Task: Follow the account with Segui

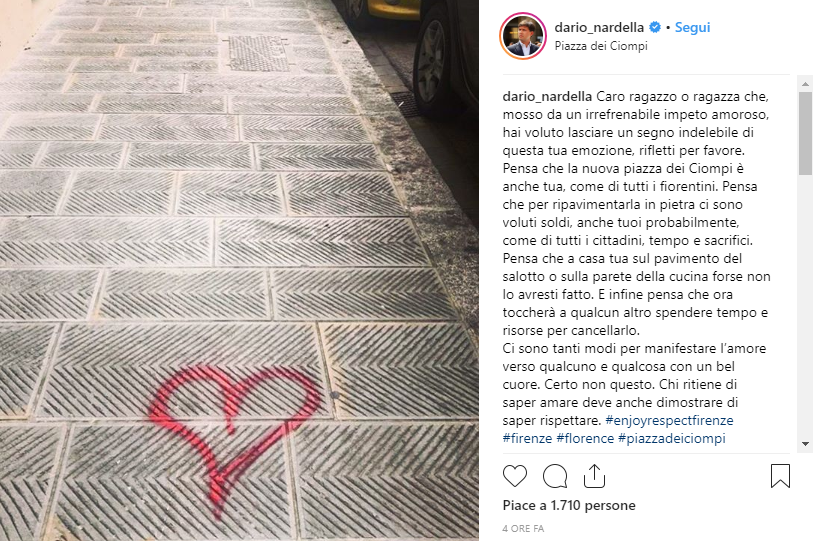Action: 692,27
